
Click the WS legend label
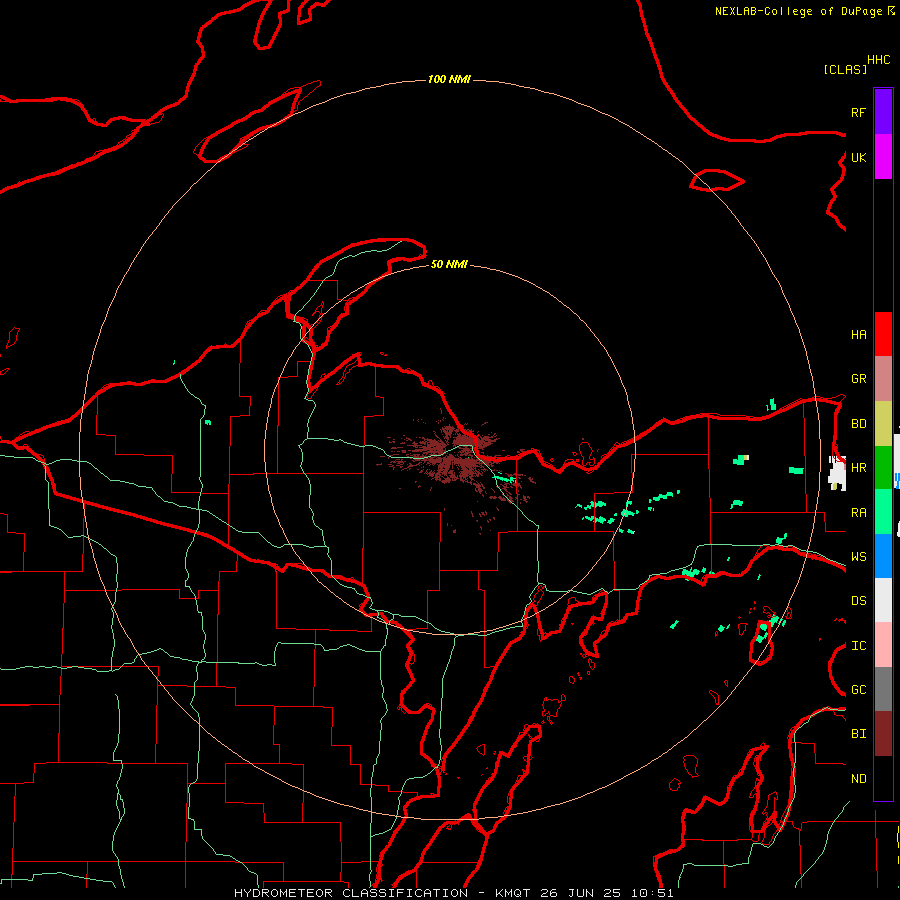[858, 557]
